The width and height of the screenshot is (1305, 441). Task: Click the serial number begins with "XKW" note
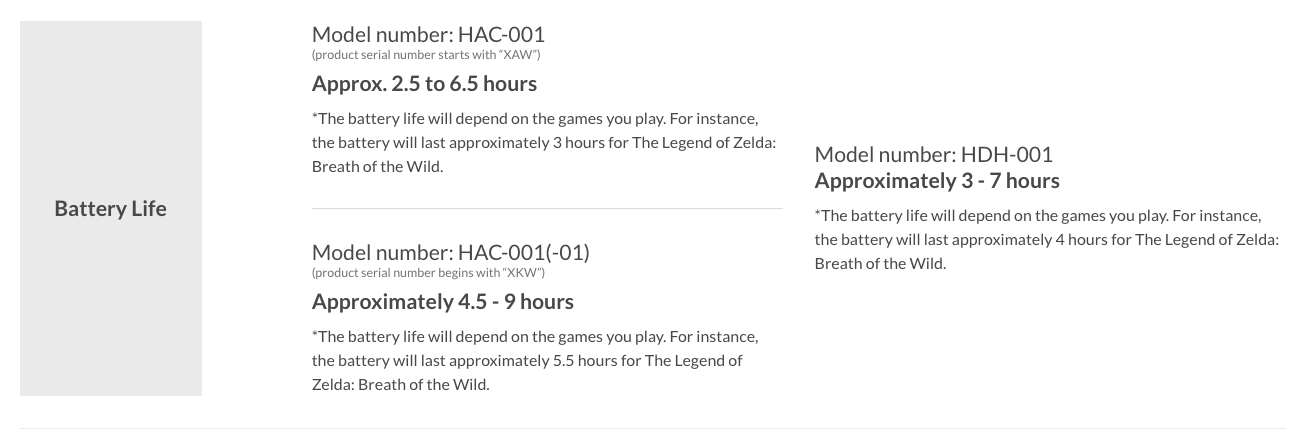[428, 273]
